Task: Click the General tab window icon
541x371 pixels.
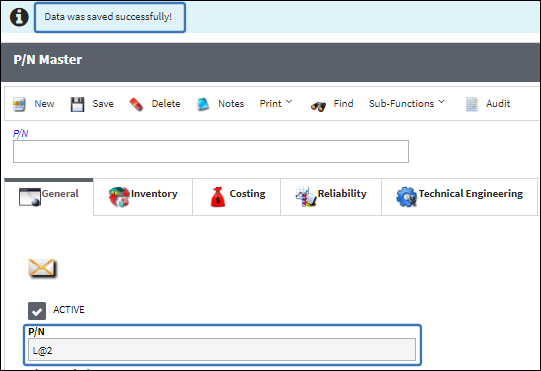Action: pos(30,197)
